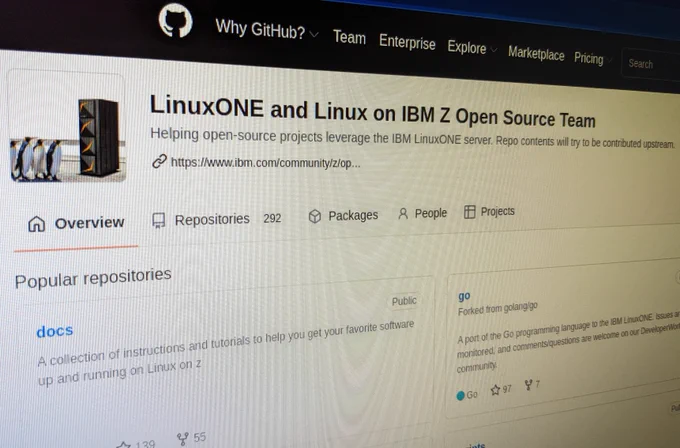Click the organization description tagline
The width and height of the screenshot is (680, 448).
click(x=412, y=139)
